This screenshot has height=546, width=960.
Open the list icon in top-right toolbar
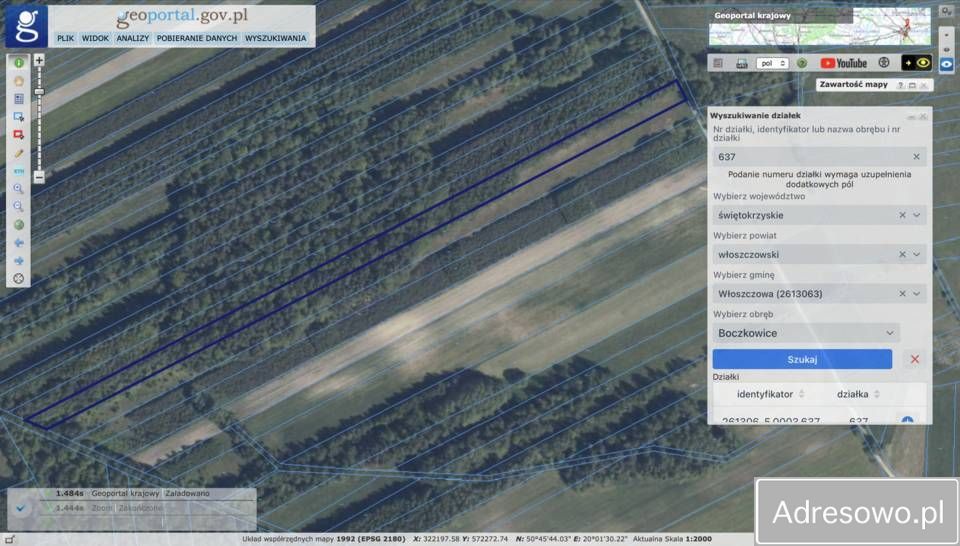(719, 63)
